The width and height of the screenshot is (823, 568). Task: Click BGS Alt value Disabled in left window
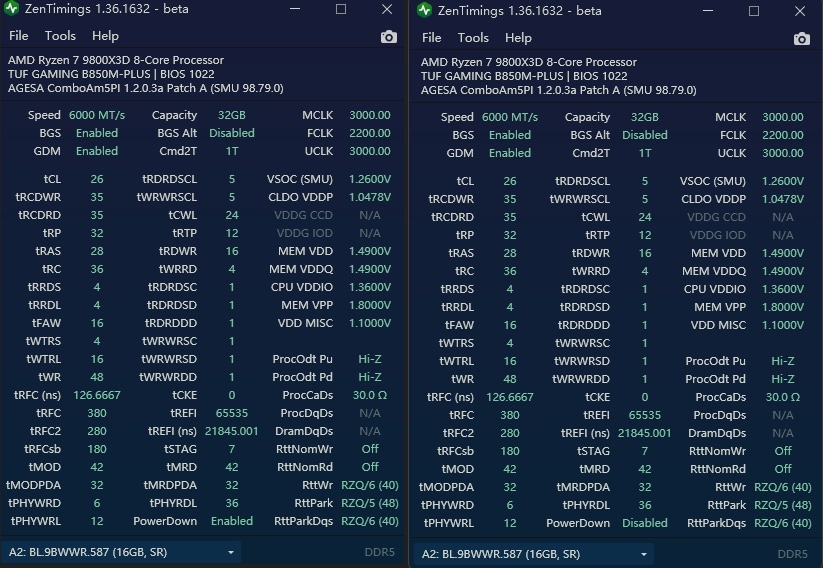pyautogui.click(x=232, y=133)
